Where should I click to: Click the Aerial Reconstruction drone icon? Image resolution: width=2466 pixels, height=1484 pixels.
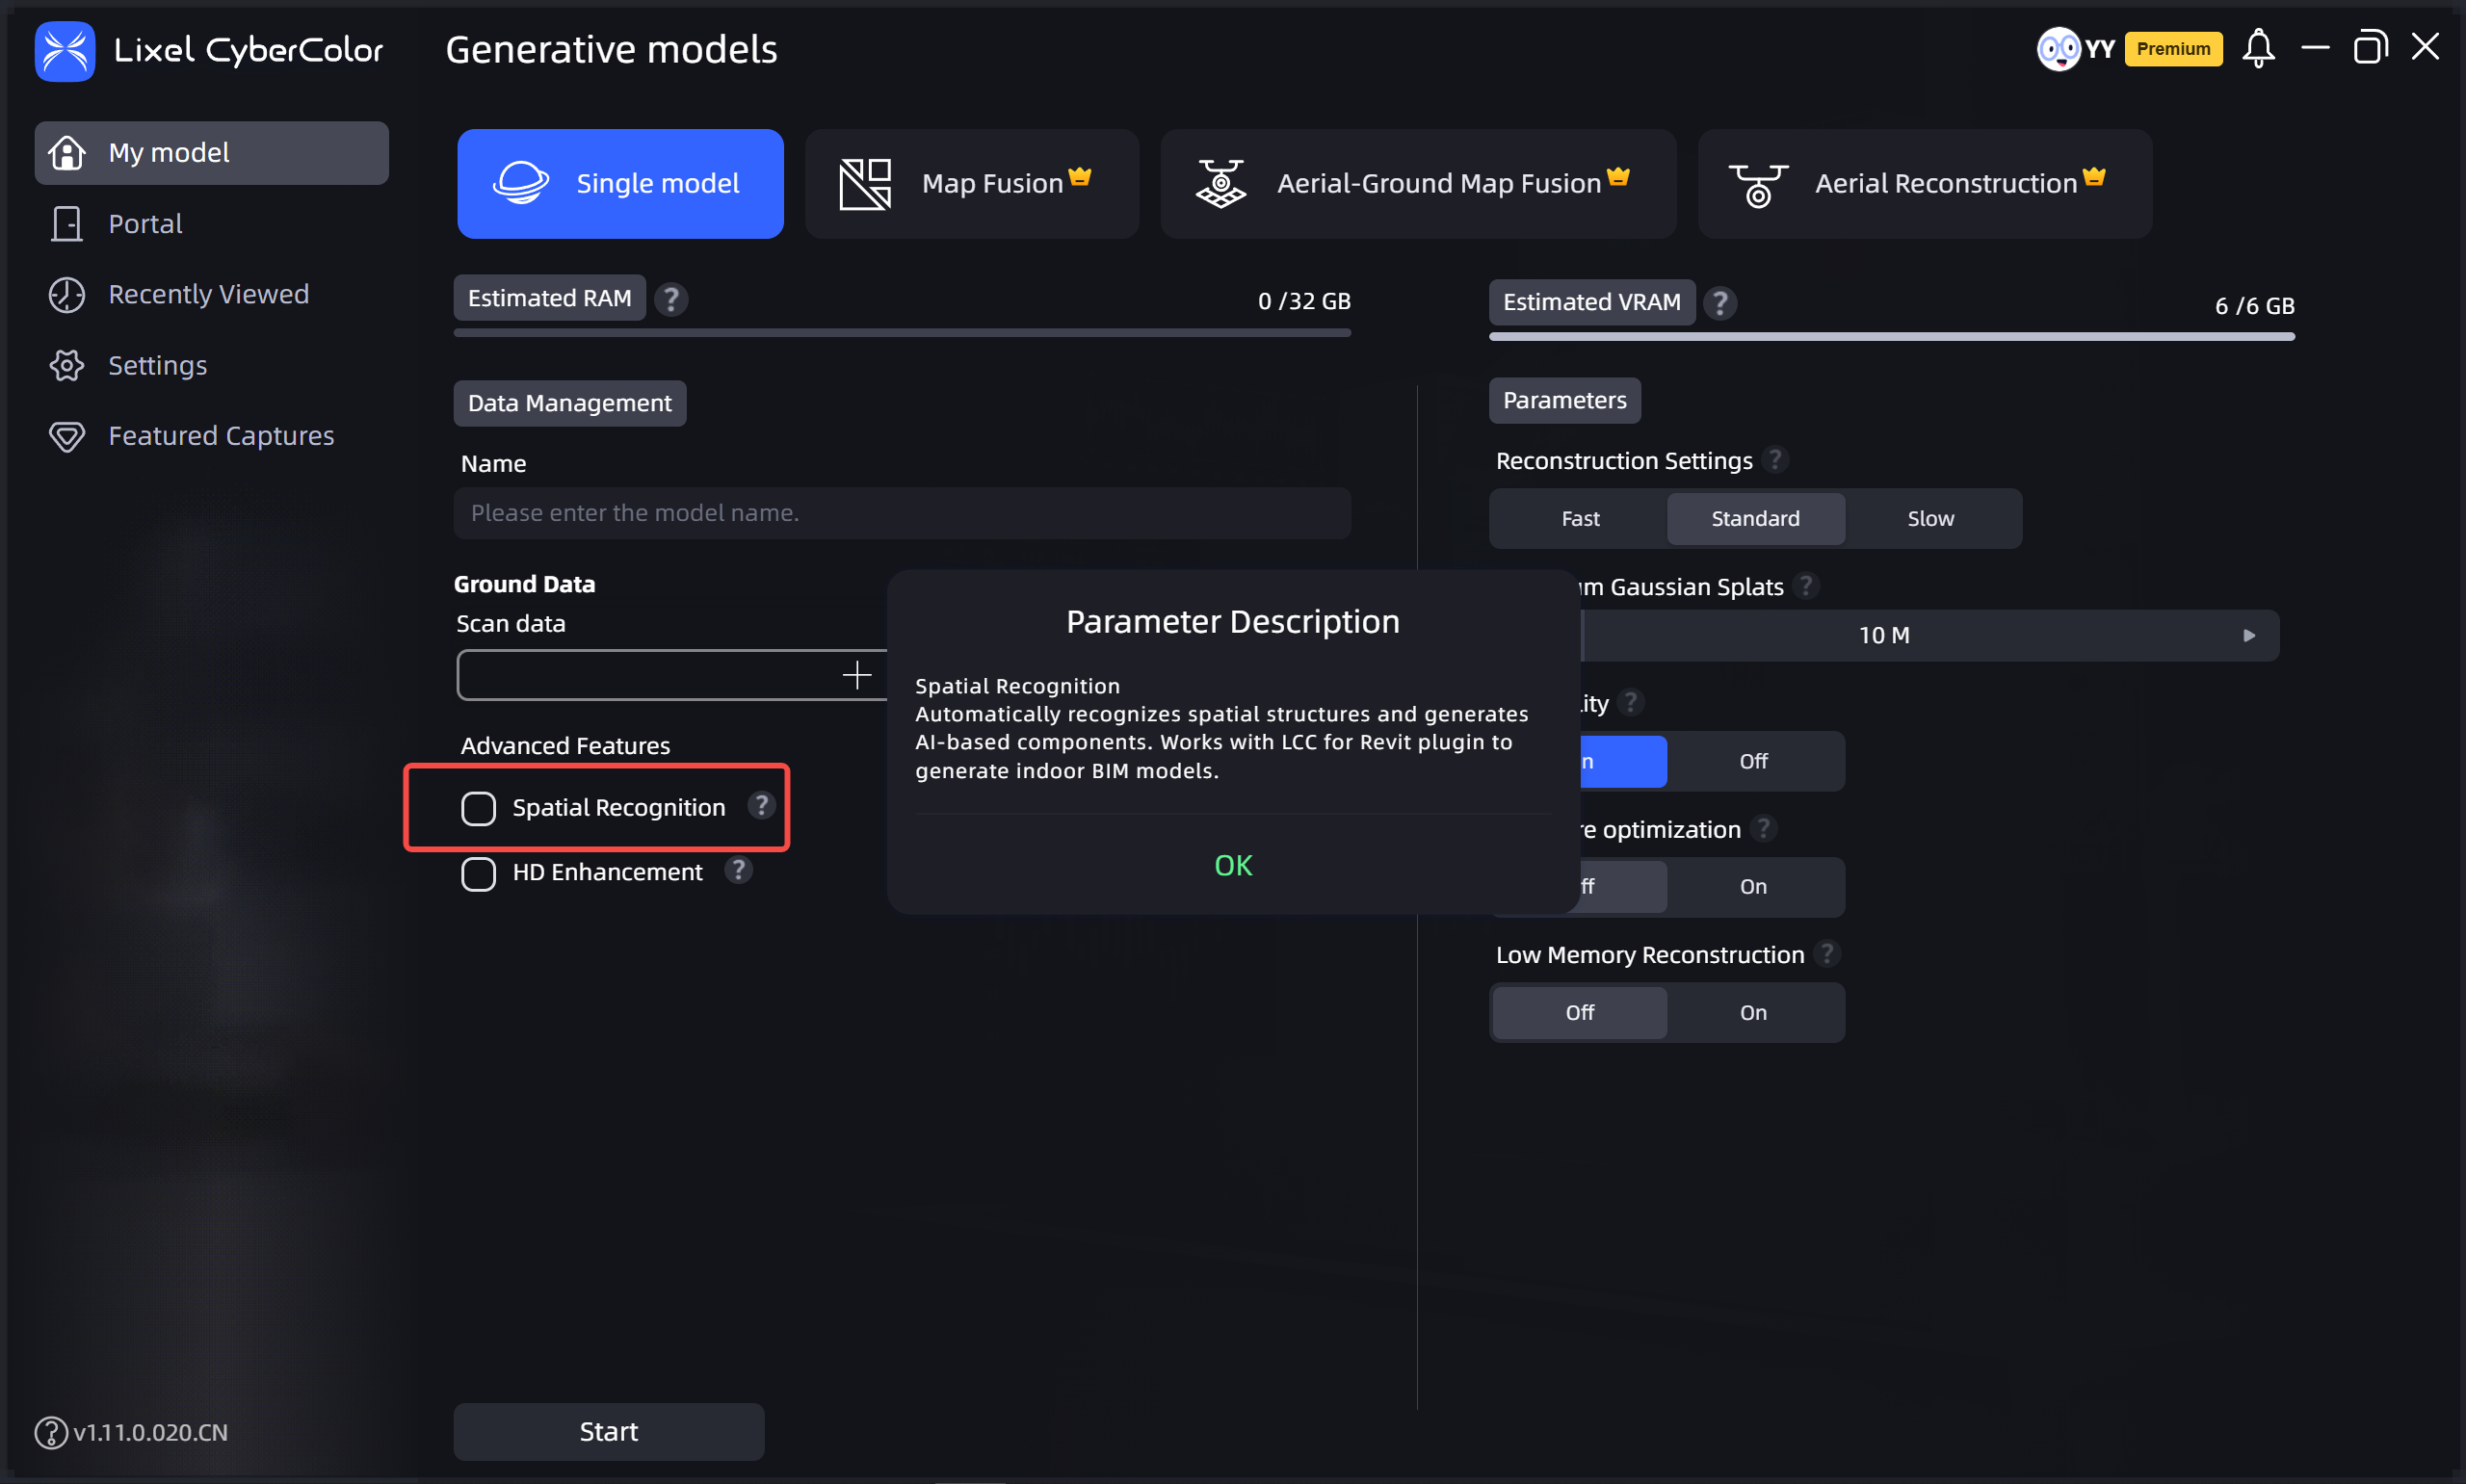coord(1758,185)
